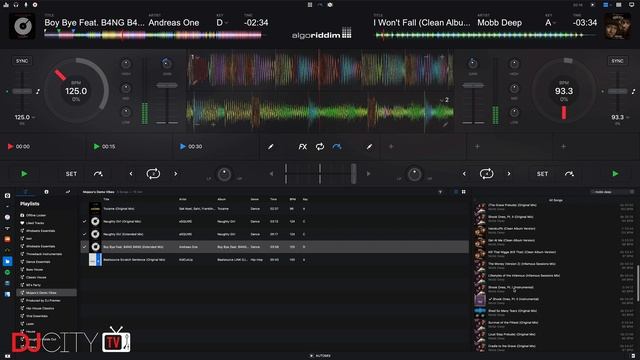The image size is (640, 360).
Task: Click the deck 1 tempo slider handle
Action: [x=22, y=91]
